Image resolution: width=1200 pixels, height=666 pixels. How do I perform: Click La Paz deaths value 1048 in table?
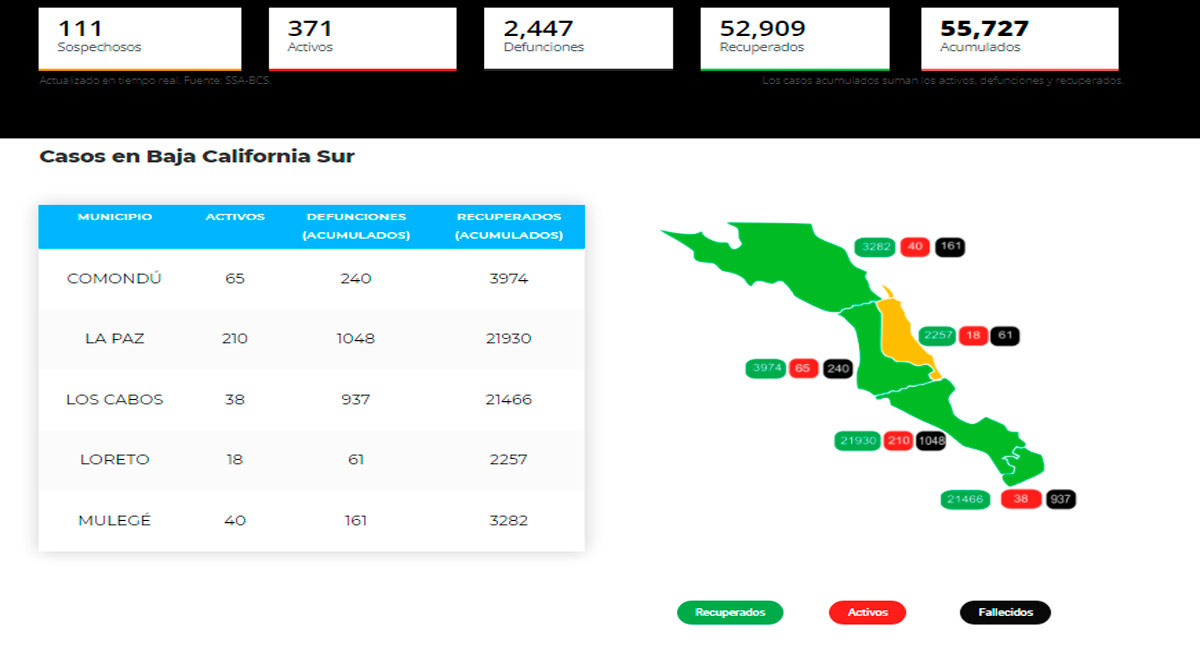click(x=356, y=338)
